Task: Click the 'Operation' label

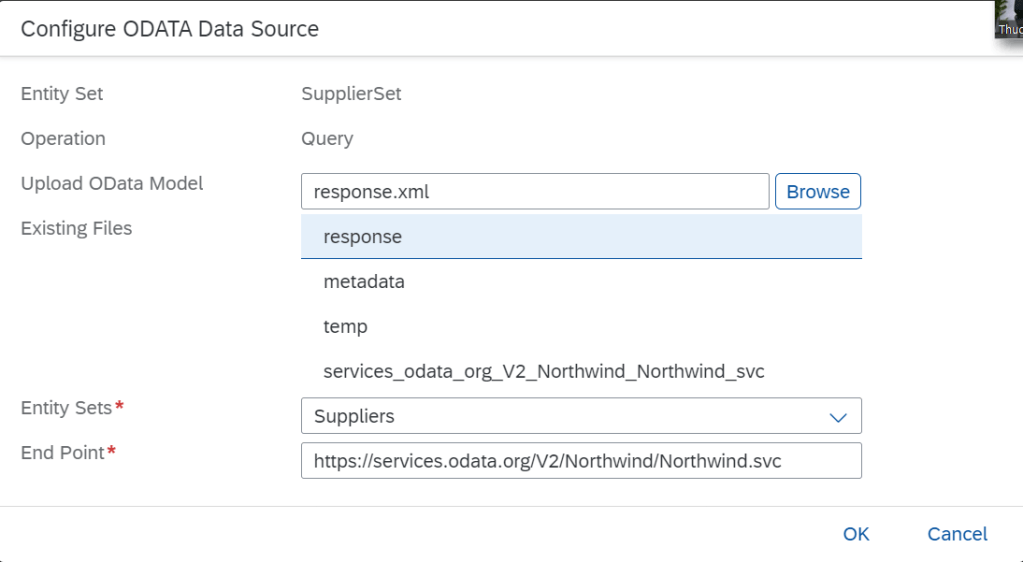Action: pos(63,139)
